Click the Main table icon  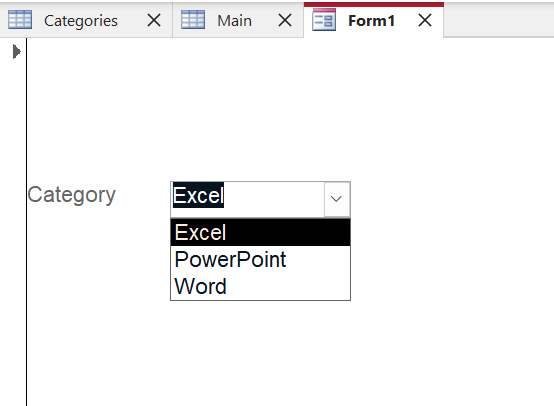pyautogui.click(x=193, y=20)
